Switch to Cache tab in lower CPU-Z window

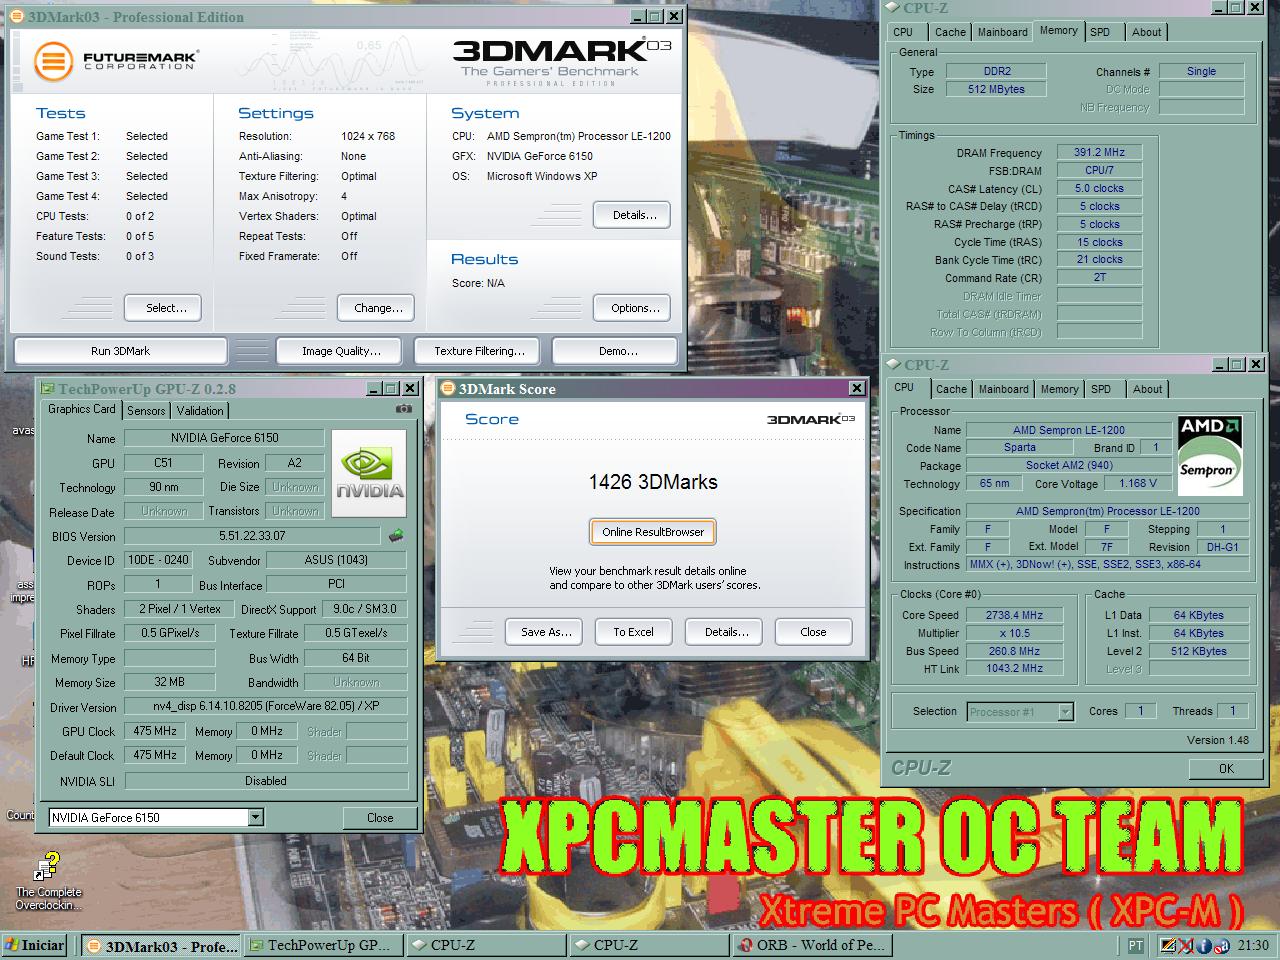click(x=951, y=389)
